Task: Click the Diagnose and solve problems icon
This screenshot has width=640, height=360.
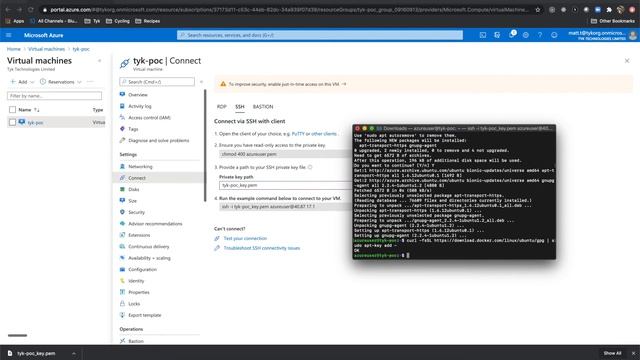Action: coord(122,140)
